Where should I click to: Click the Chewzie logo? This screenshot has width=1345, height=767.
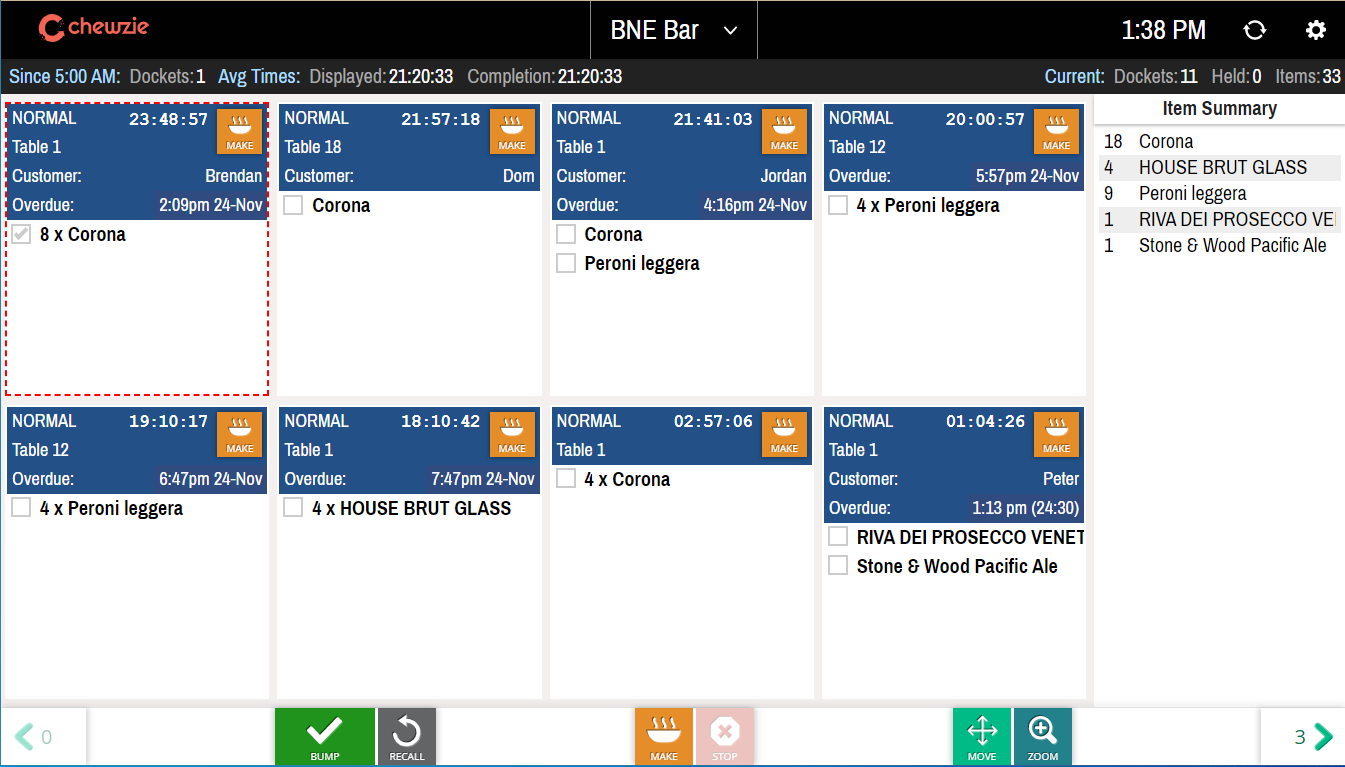[93, 28]
